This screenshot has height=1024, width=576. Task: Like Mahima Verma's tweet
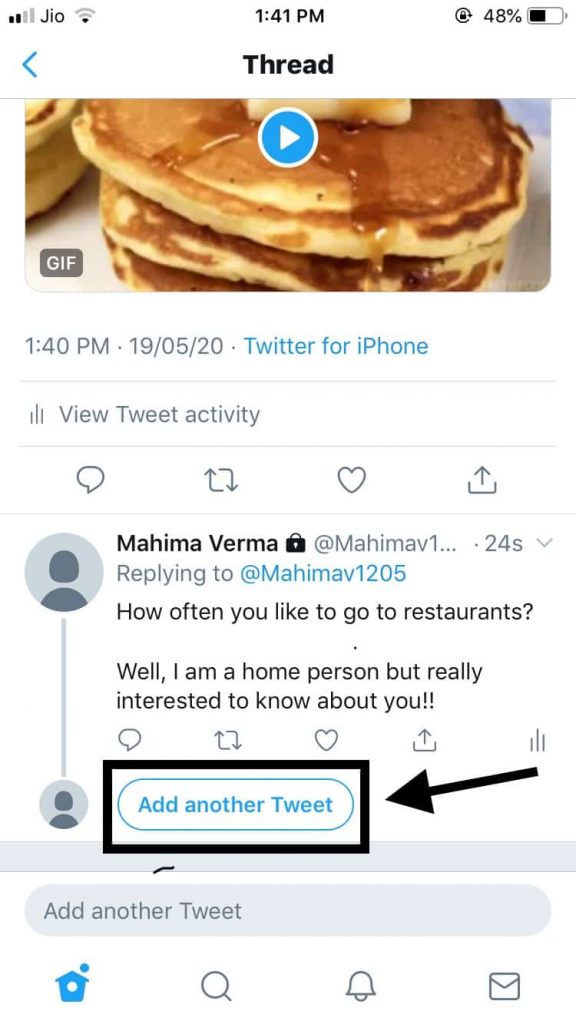tap(325, 740)
